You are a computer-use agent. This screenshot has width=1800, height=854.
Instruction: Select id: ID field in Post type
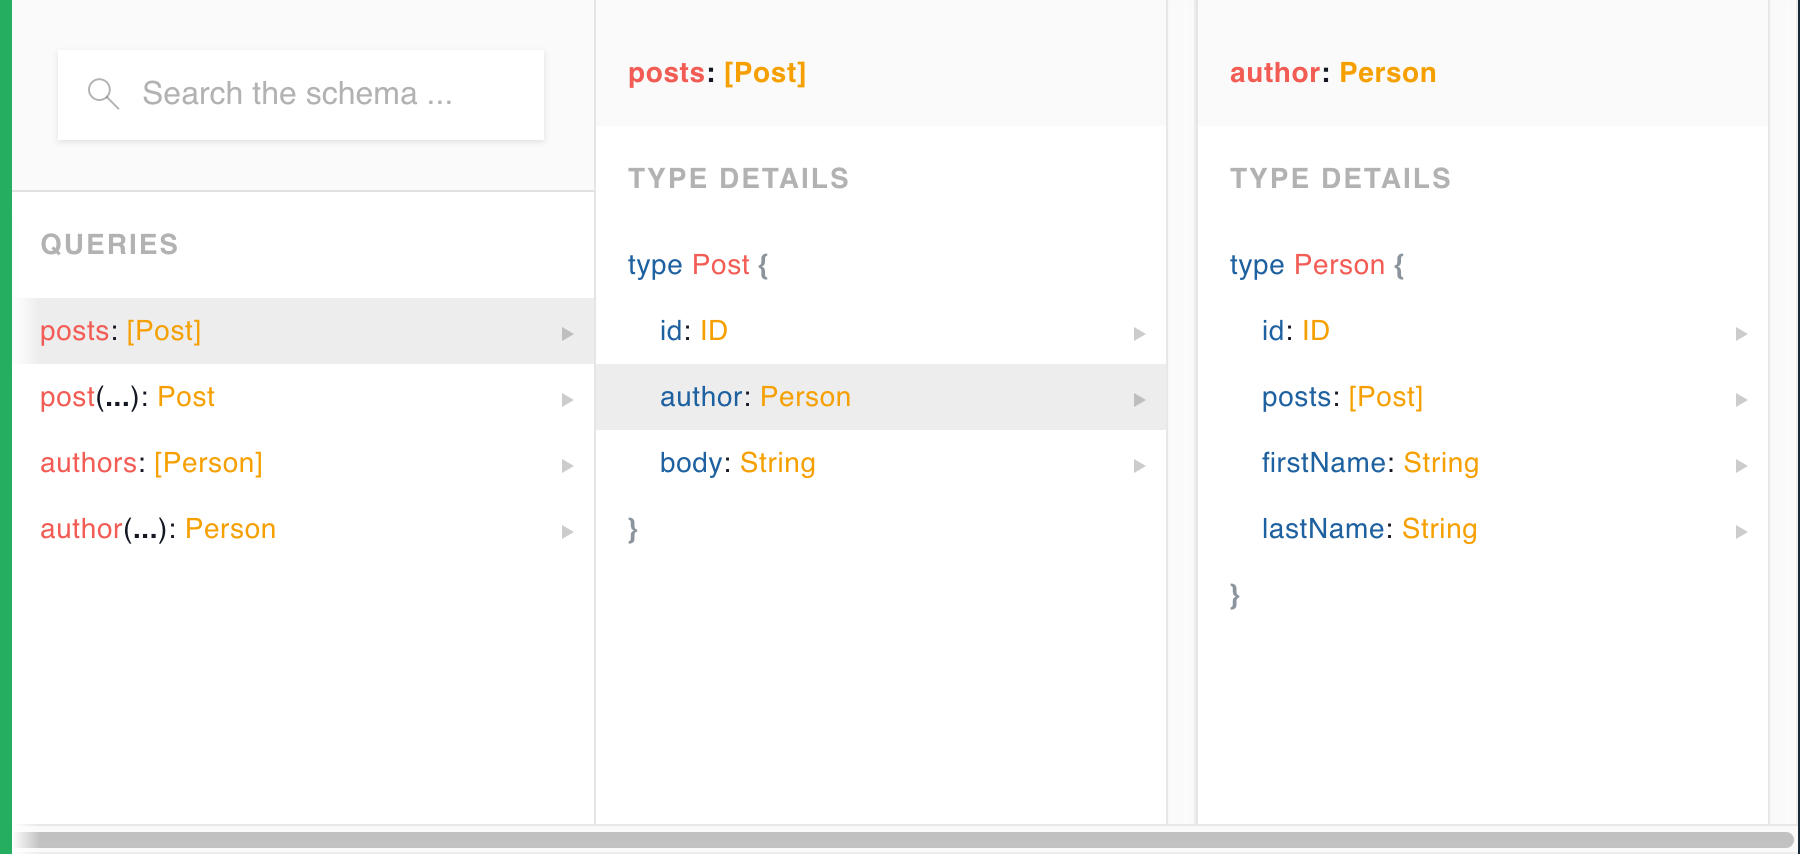(693, 331)
